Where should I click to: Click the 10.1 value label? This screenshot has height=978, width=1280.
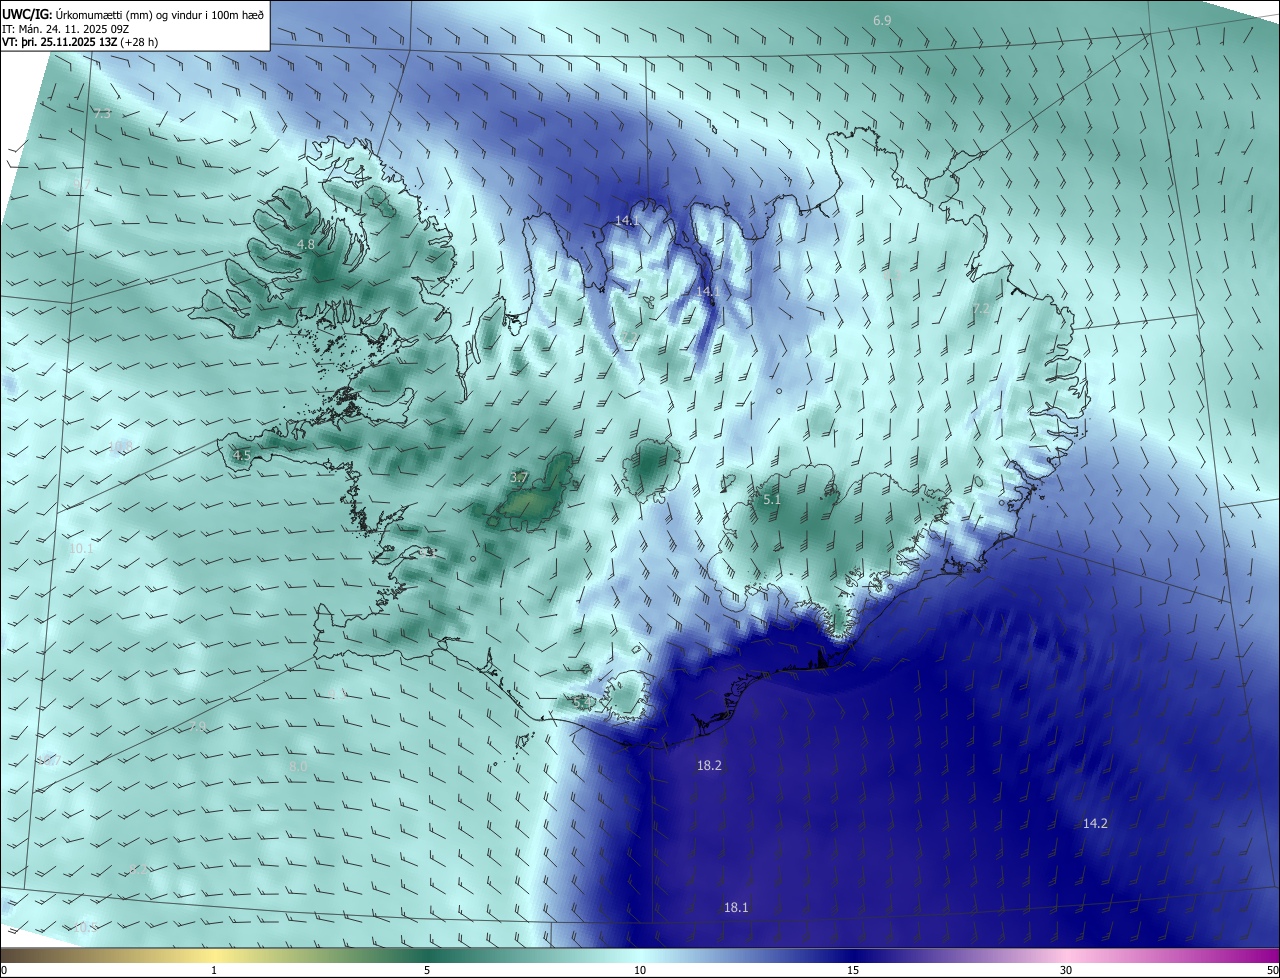click(81, 548)
